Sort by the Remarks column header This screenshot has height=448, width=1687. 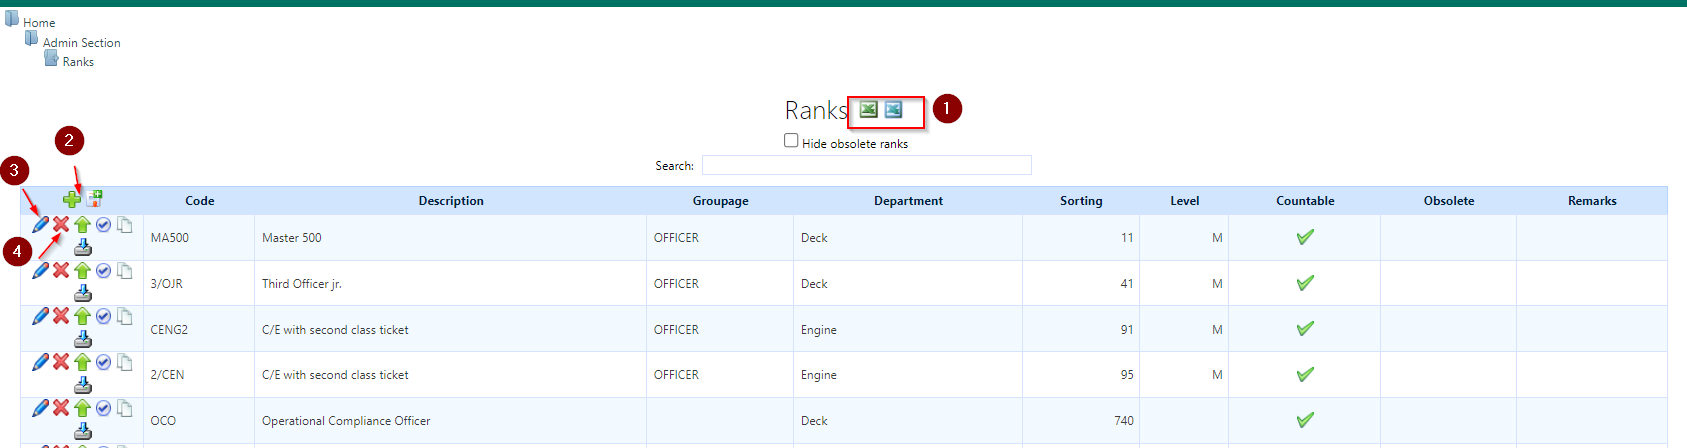1592,201
